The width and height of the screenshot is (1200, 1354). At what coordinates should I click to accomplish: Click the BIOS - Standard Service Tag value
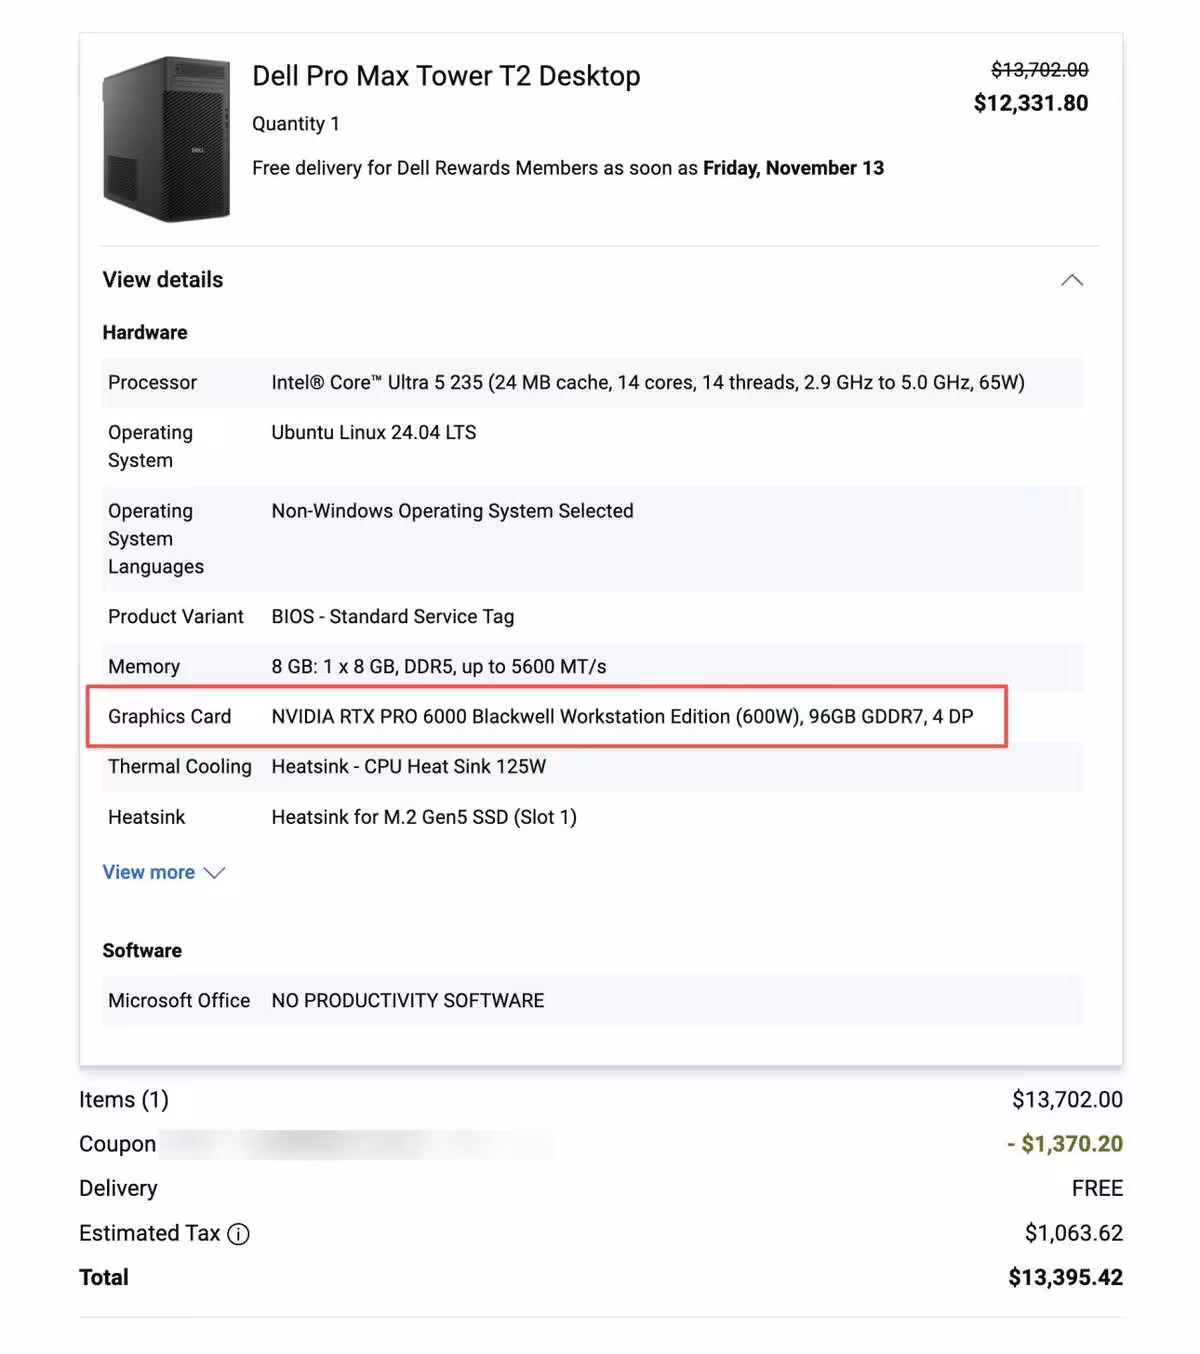(x=393, y=616)
